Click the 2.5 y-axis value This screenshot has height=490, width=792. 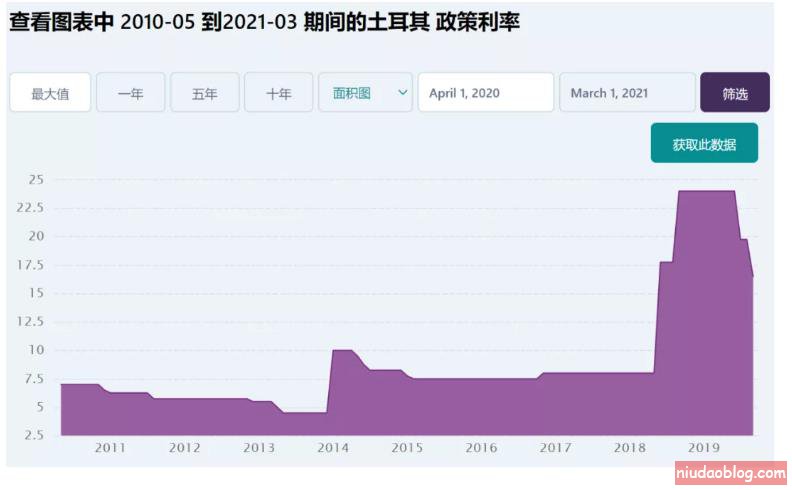pos(34,435)
